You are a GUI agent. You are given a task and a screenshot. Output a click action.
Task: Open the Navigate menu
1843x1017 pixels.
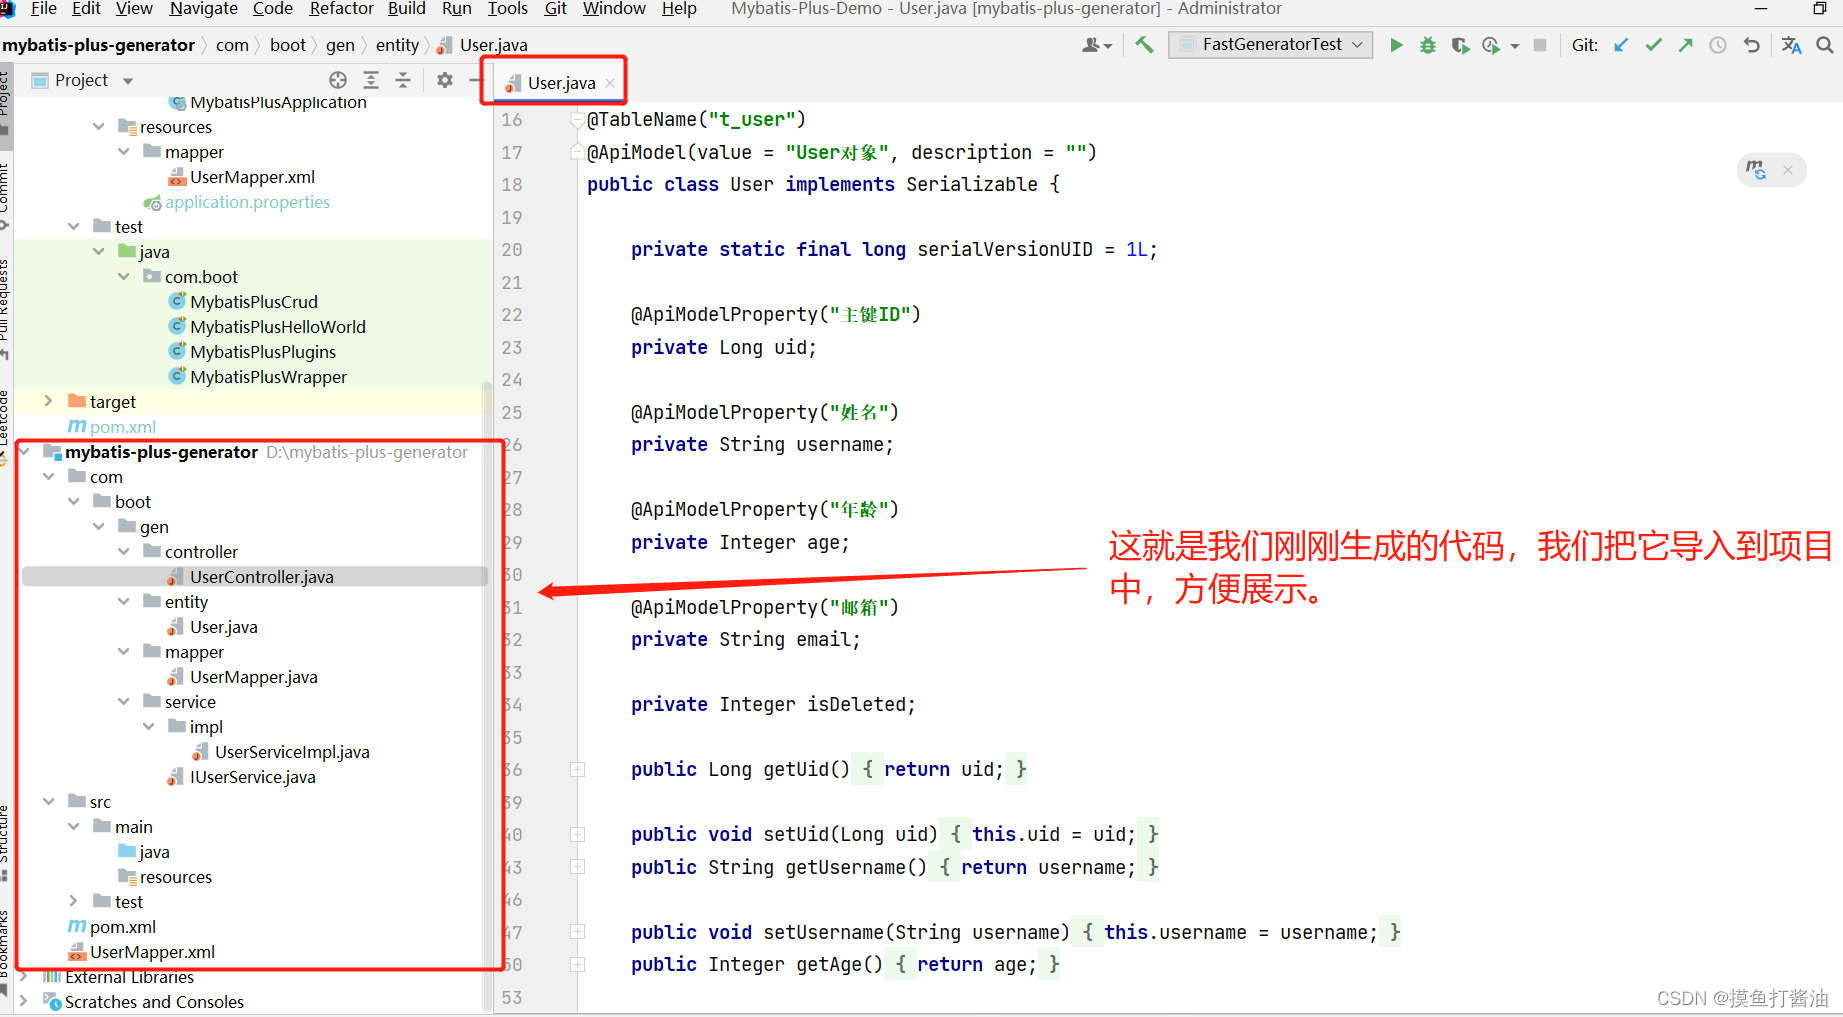point(203,9)
